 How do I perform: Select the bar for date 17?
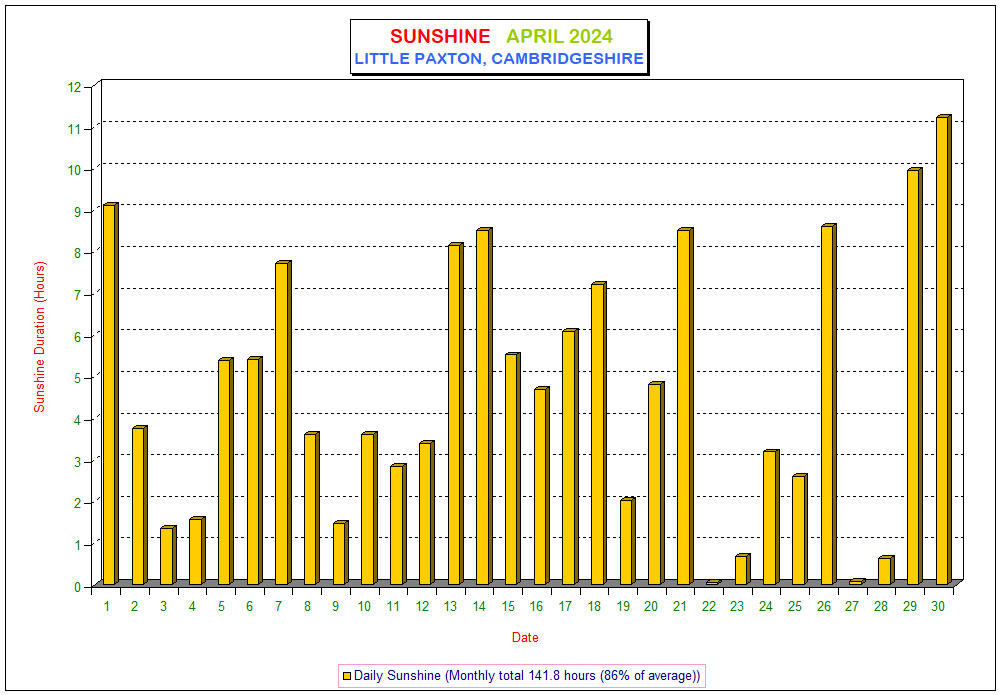[570, 458]
